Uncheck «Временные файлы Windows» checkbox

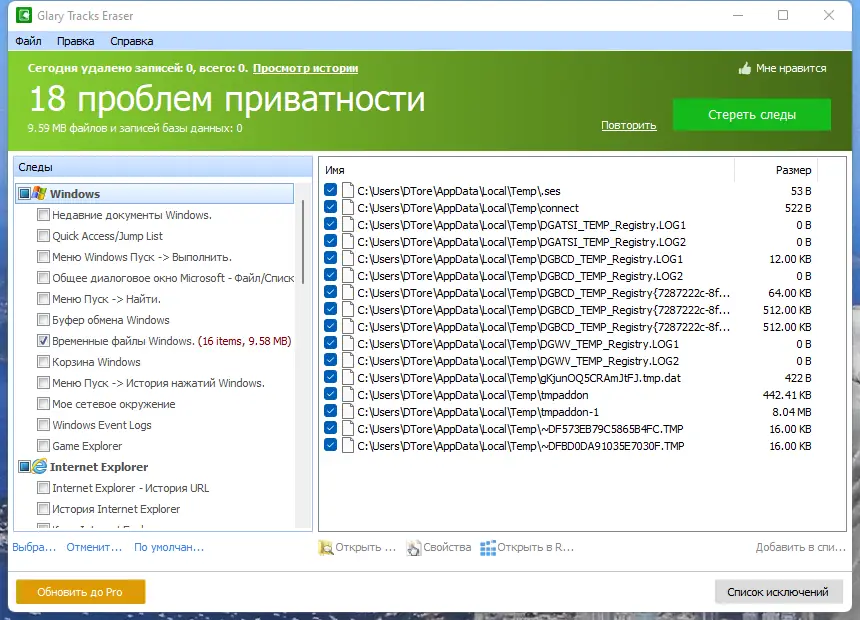coord(43,340)
